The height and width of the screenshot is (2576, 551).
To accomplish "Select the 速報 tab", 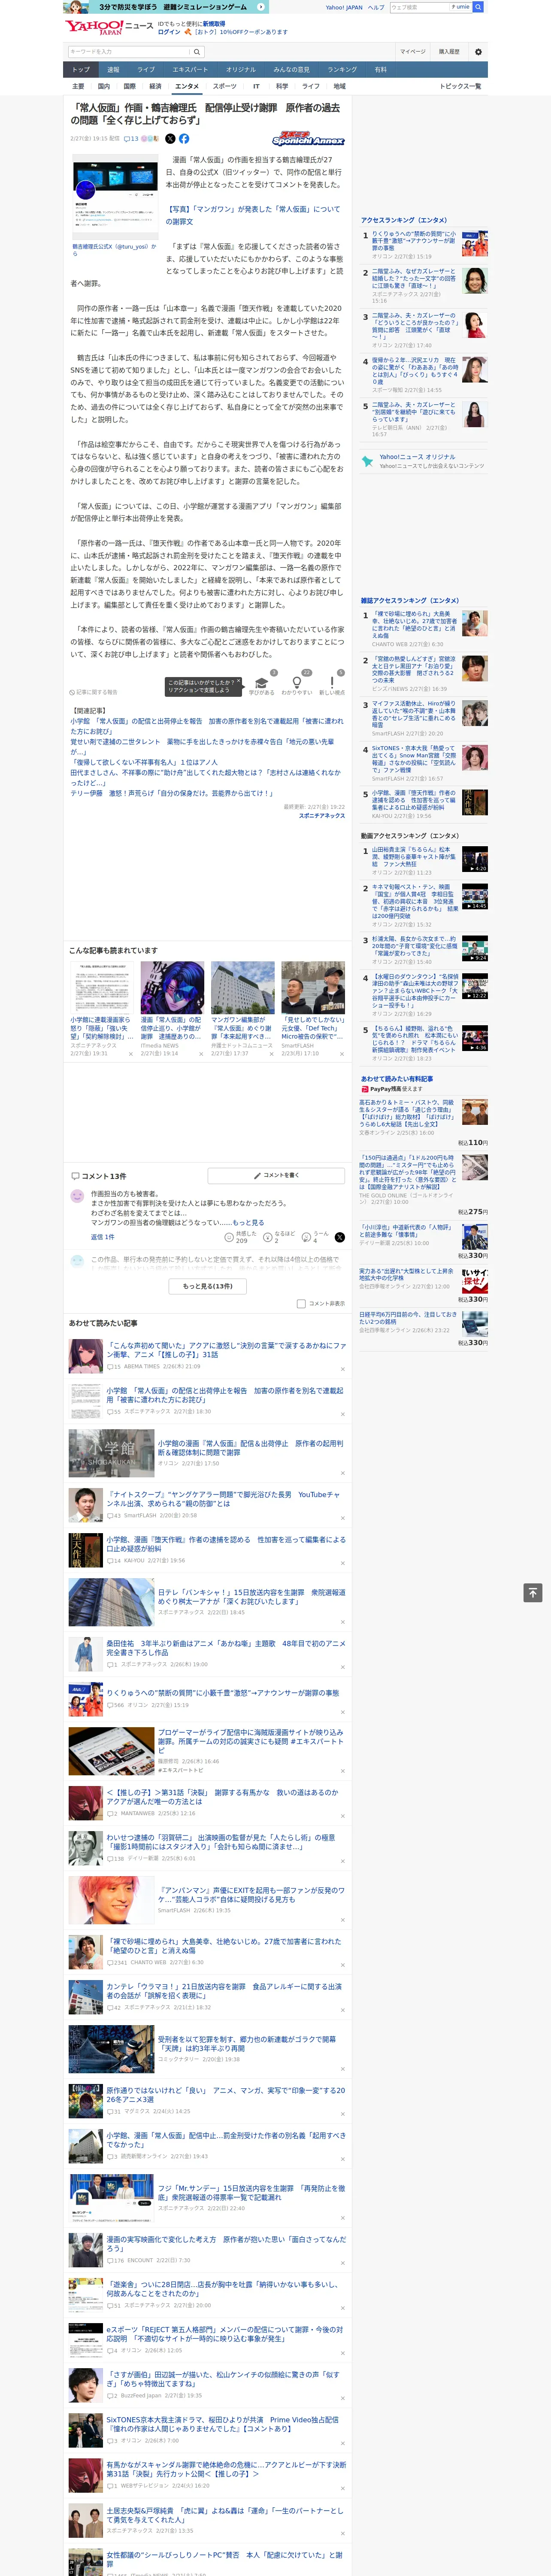I will point(113,70).
